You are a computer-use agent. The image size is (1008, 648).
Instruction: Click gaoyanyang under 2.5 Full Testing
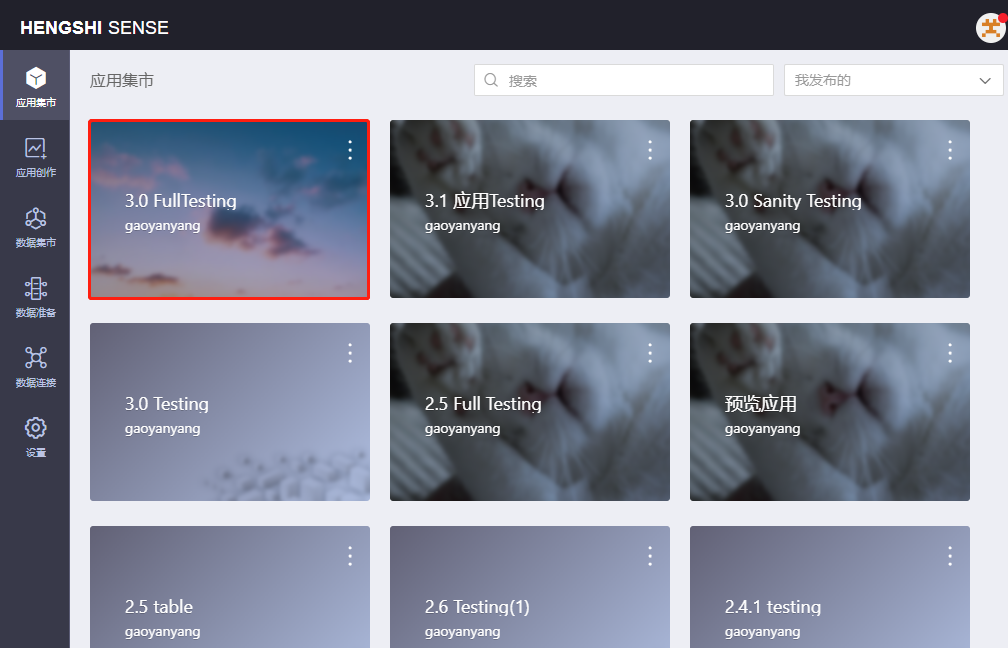pos(462,429)
